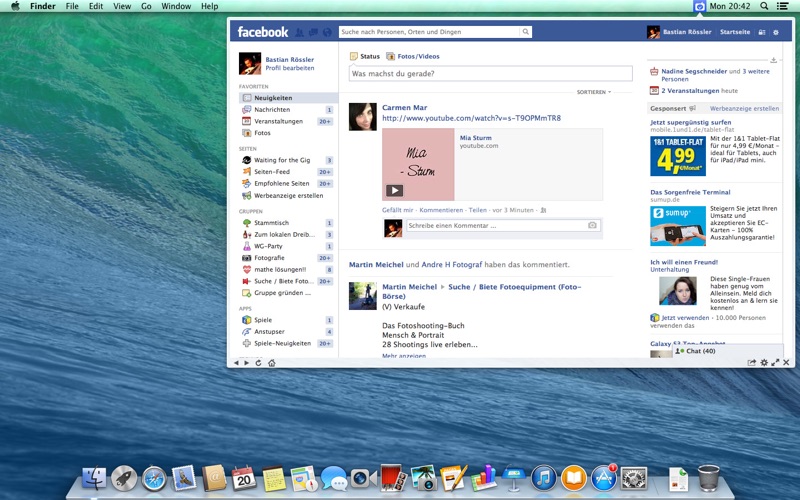Open the notifications globe icon
This screenshot has height=500, width=800.
[x=327, y=32]
